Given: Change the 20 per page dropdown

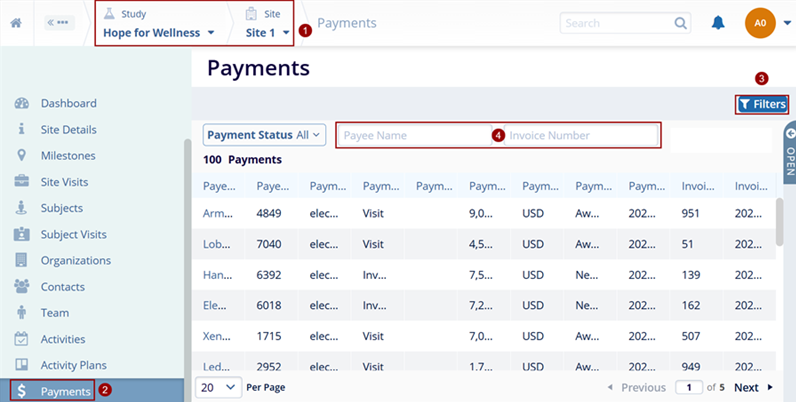Looking at the screenshot, I should pos(218,386).
